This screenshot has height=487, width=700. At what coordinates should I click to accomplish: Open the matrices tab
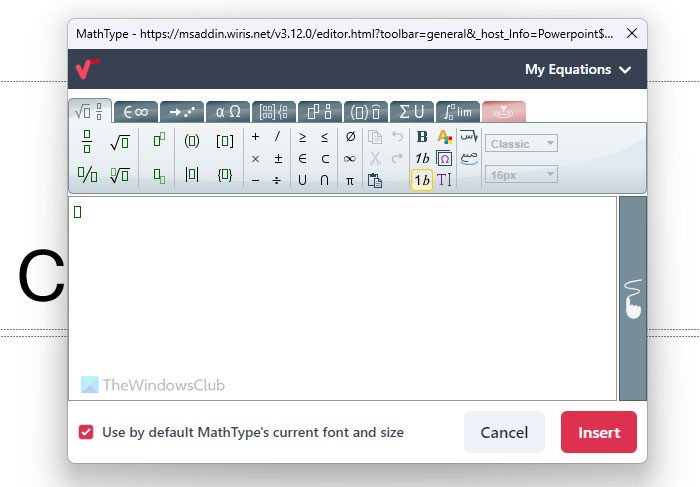[274, 112]
